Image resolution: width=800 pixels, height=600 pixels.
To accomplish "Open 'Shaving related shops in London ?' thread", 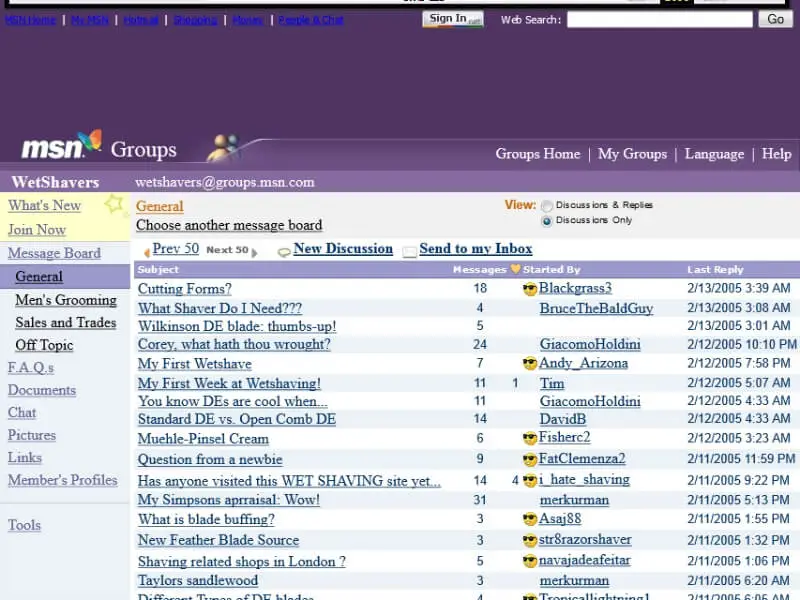I will [x=242, y=562].
